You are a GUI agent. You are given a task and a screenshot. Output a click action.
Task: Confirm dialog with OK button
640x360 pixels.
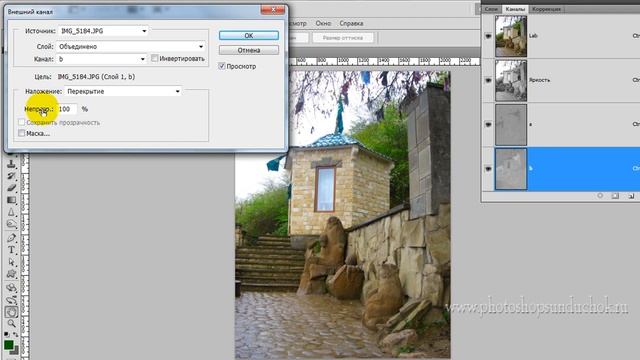pyautogui.click(x=249, y=36)
